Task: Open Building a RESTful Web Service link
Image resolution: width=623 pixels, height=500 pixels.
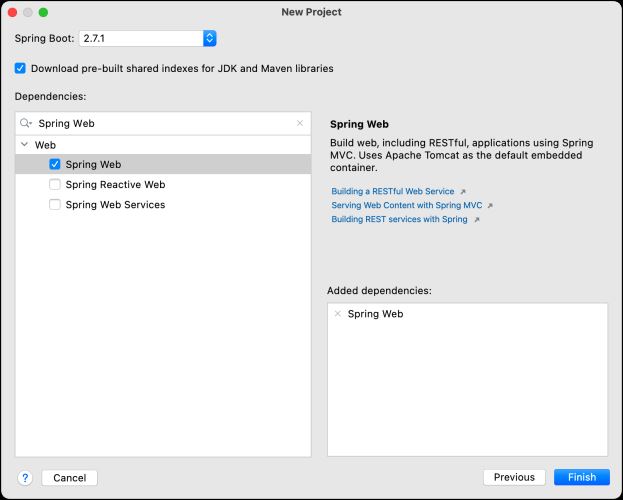Action: (393, 191)
